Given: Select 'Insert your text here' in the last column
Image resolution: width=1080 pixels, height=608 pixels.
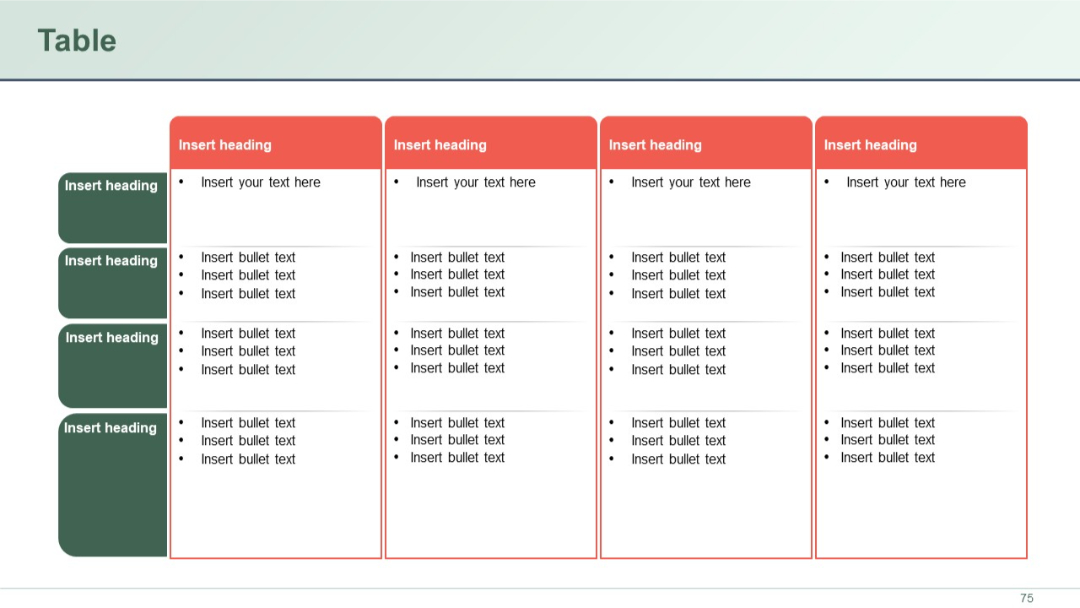Looking at the screenshot, I should 905,182.
